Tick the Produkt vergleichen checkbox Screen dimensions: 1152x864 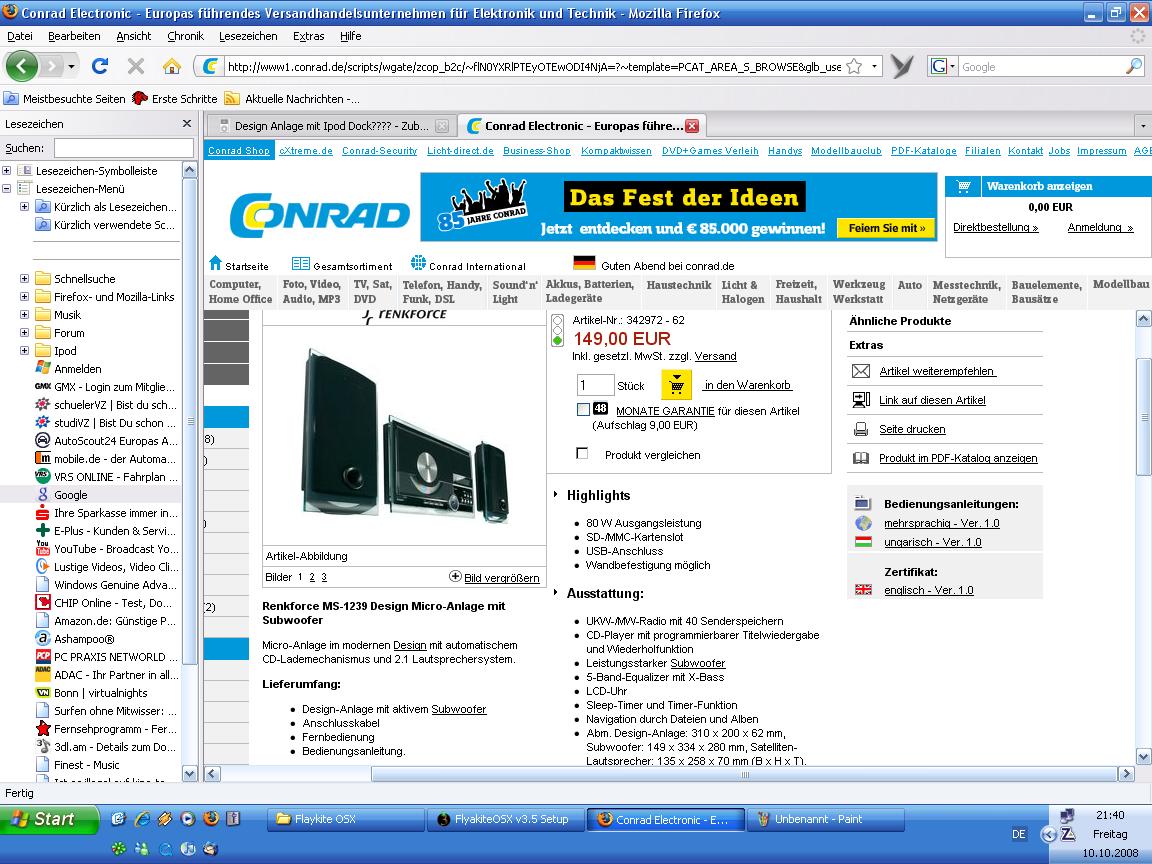click(x=583, y=453)
